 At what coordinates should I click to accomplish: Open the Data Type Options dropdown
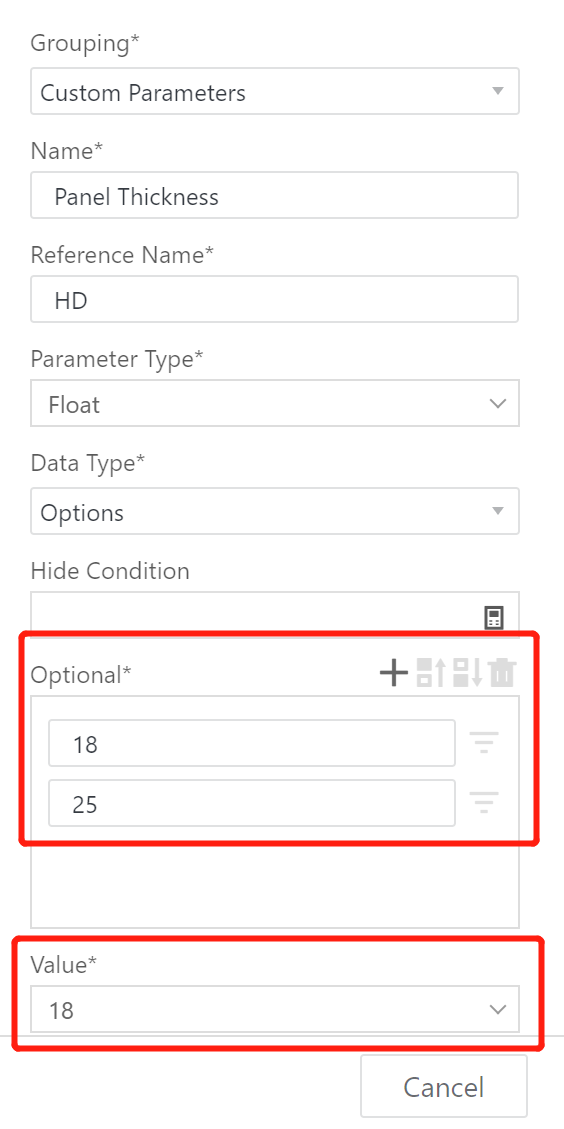[x=274, y=511]
